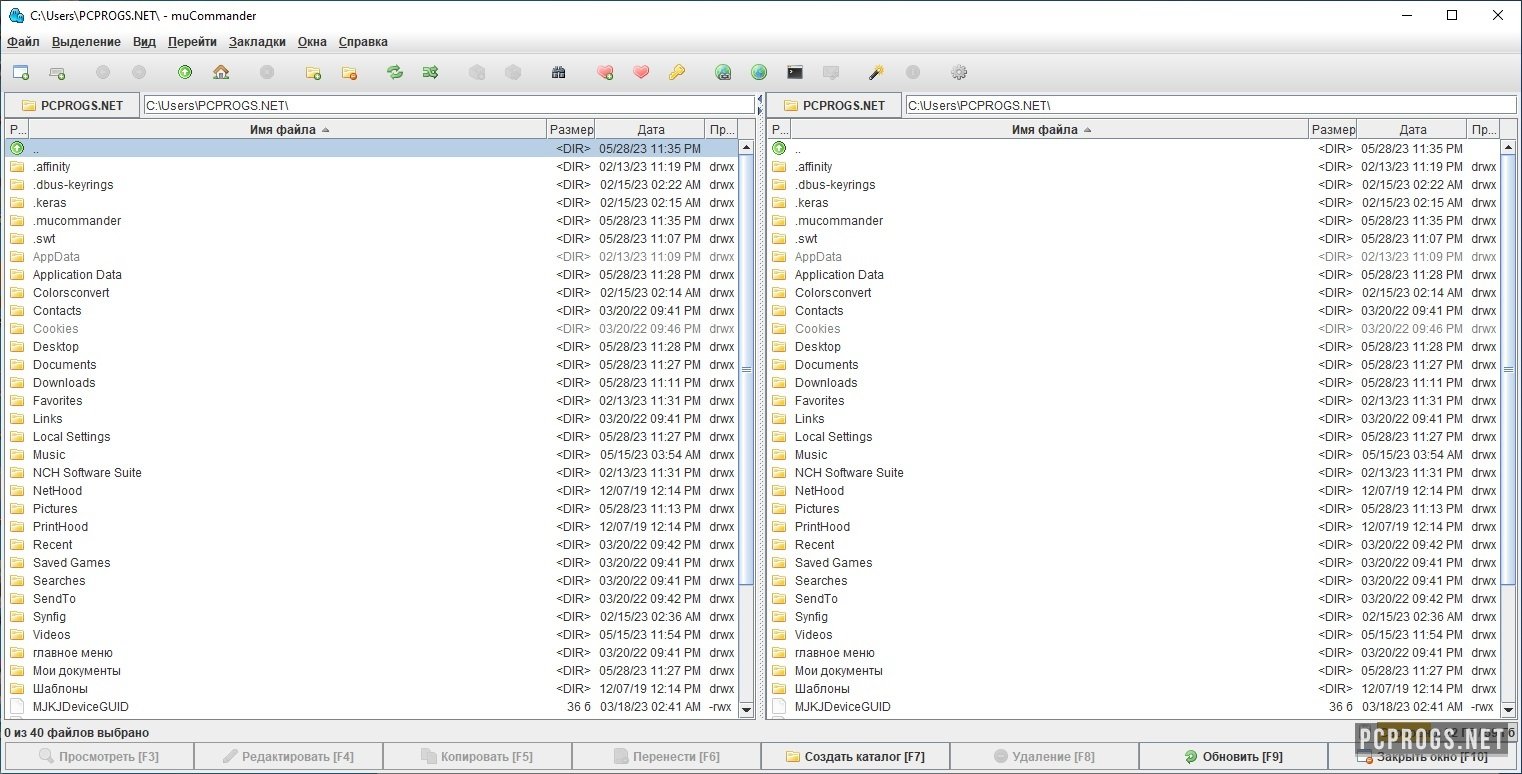This screenshot has height=774, width=1522.
Task: Open the run command terminal icon
Action: pyautogui.click(x=795, y=72)
